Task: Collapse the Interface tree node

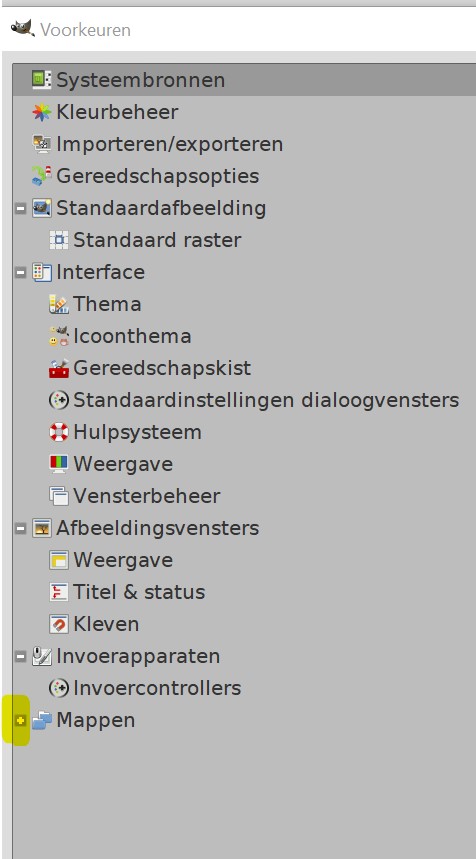Action: coord(21,272)
